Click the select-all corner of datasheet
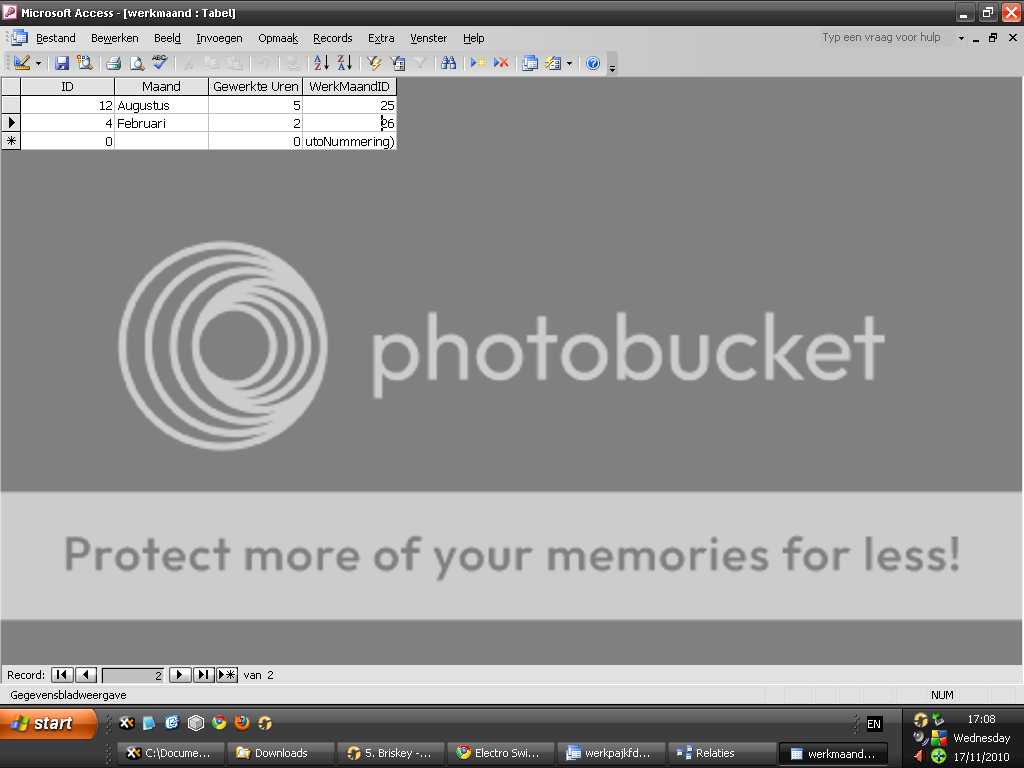The image size is (1024, 768). tap(10, 86)
